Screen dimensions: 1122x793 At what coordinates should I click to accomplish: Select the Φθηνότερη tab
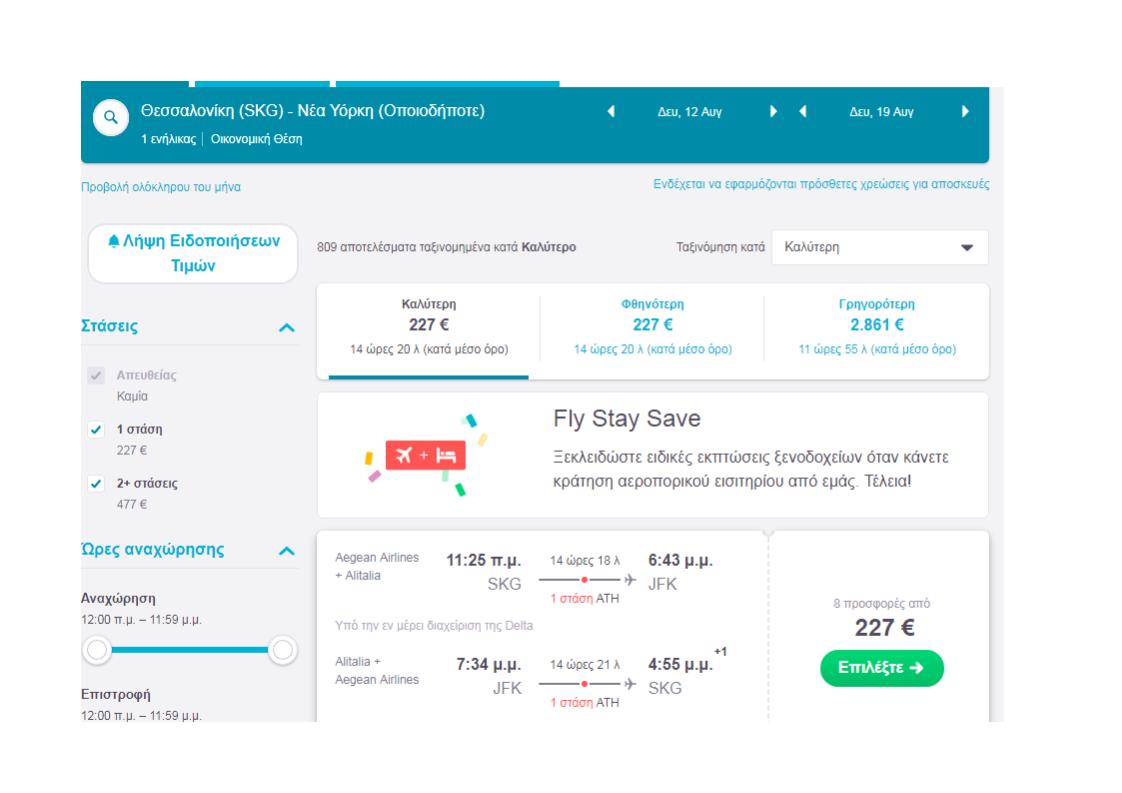[x=652, y=327]
